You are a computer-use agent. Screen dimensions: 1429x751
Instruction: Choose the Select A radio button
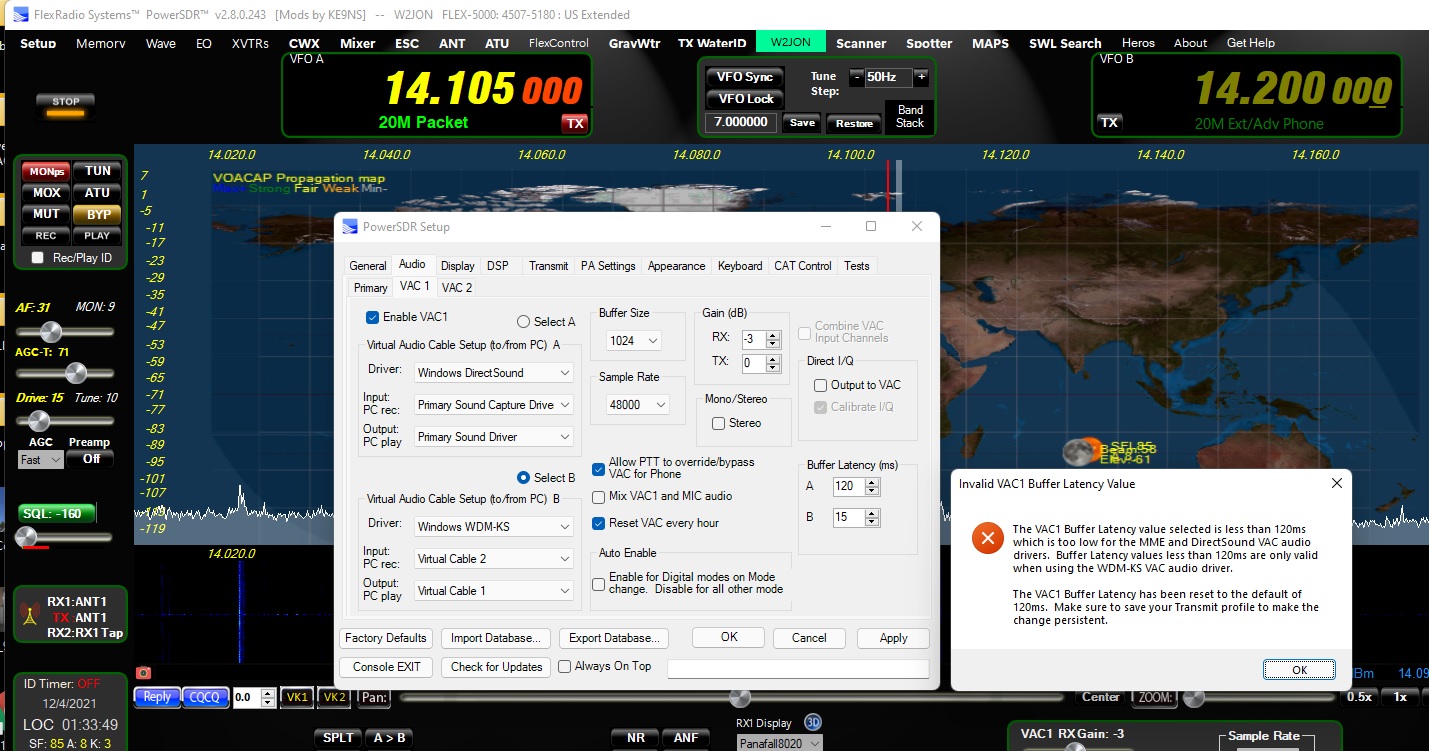click(523, 322)
